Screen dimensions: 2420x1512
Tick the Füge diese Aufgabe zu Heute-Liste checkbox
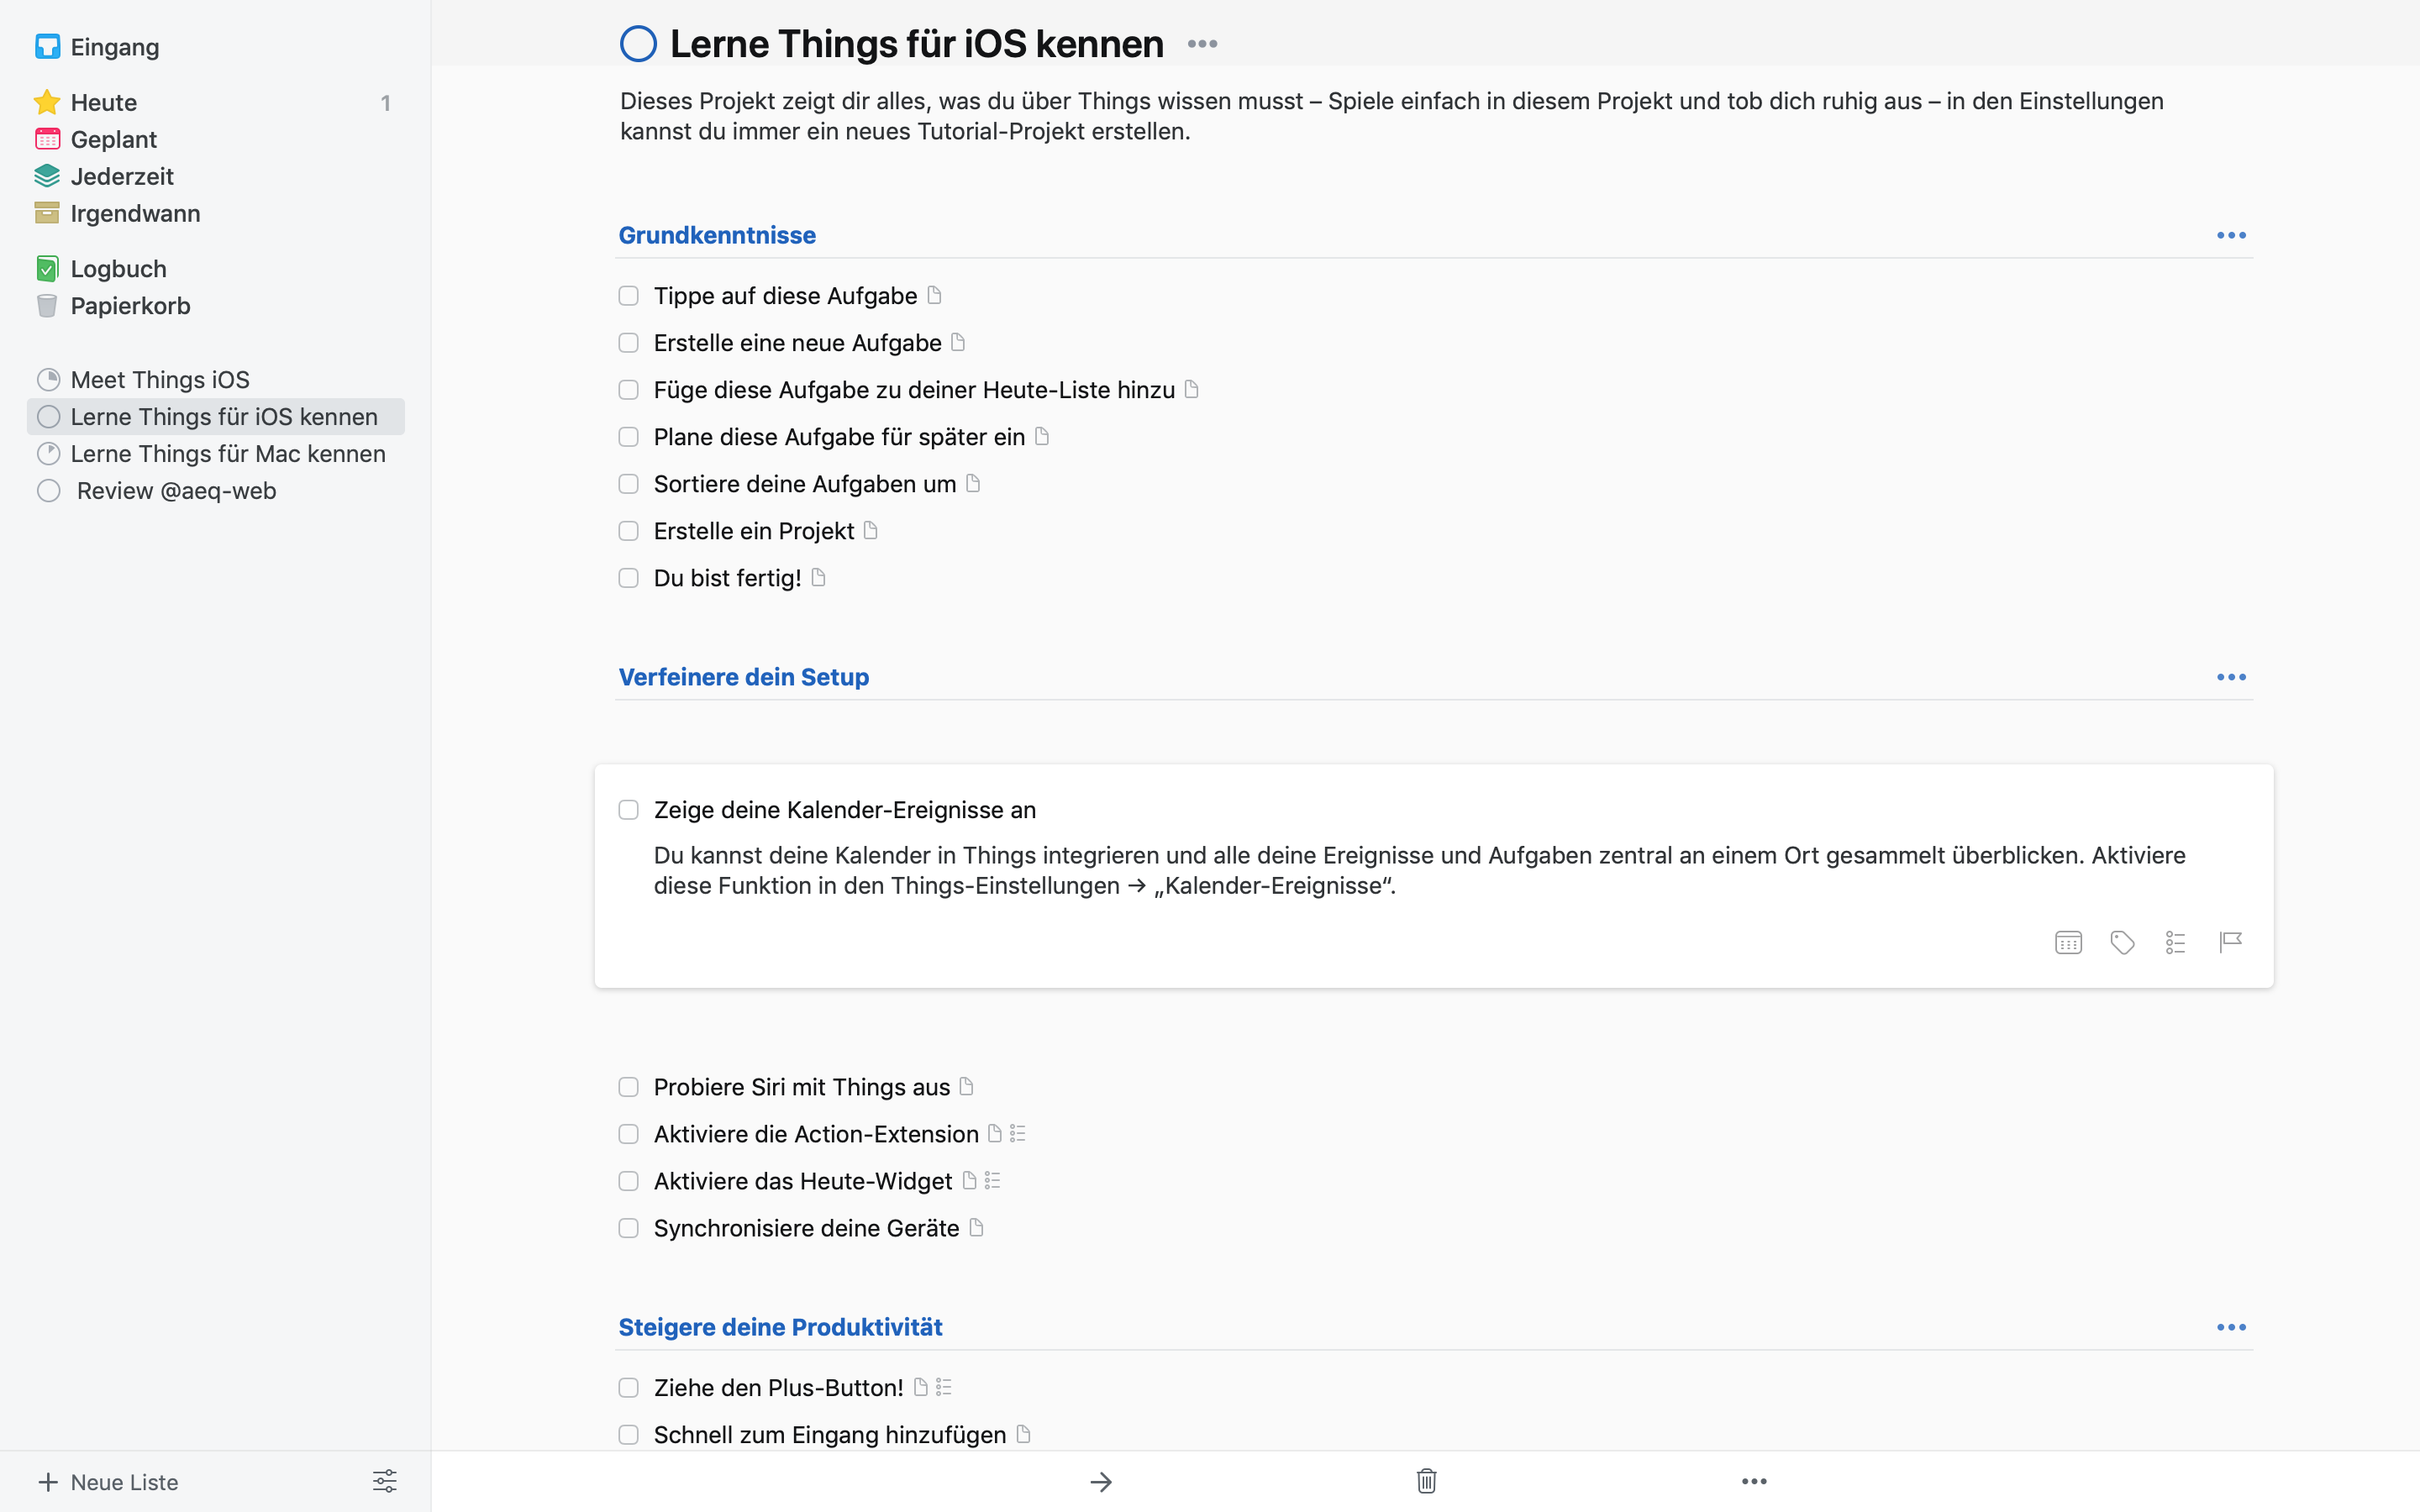[x=628, y=390]
